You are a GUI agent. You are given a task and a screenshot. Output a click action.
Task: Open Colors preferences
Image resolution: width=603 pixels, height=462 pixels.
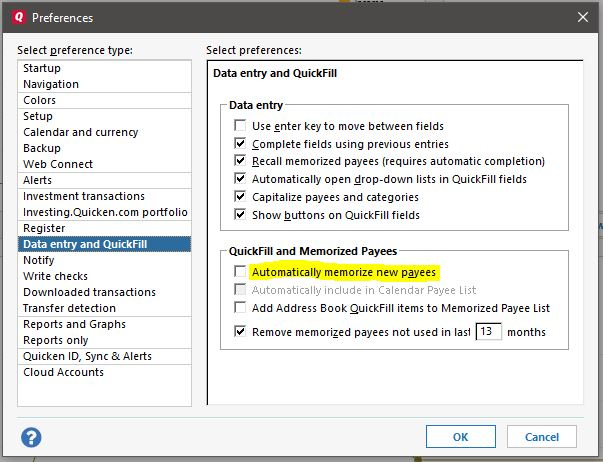pos(104,100)
